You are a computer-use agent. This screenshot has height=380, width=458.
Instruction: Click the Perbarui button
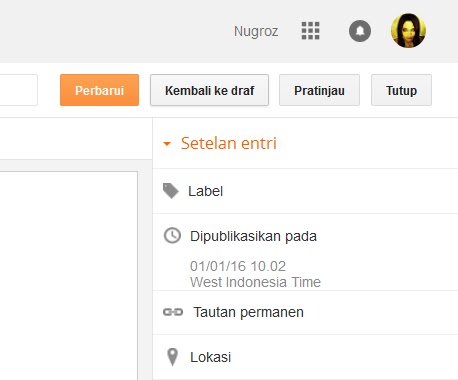[x=99, y=90]
